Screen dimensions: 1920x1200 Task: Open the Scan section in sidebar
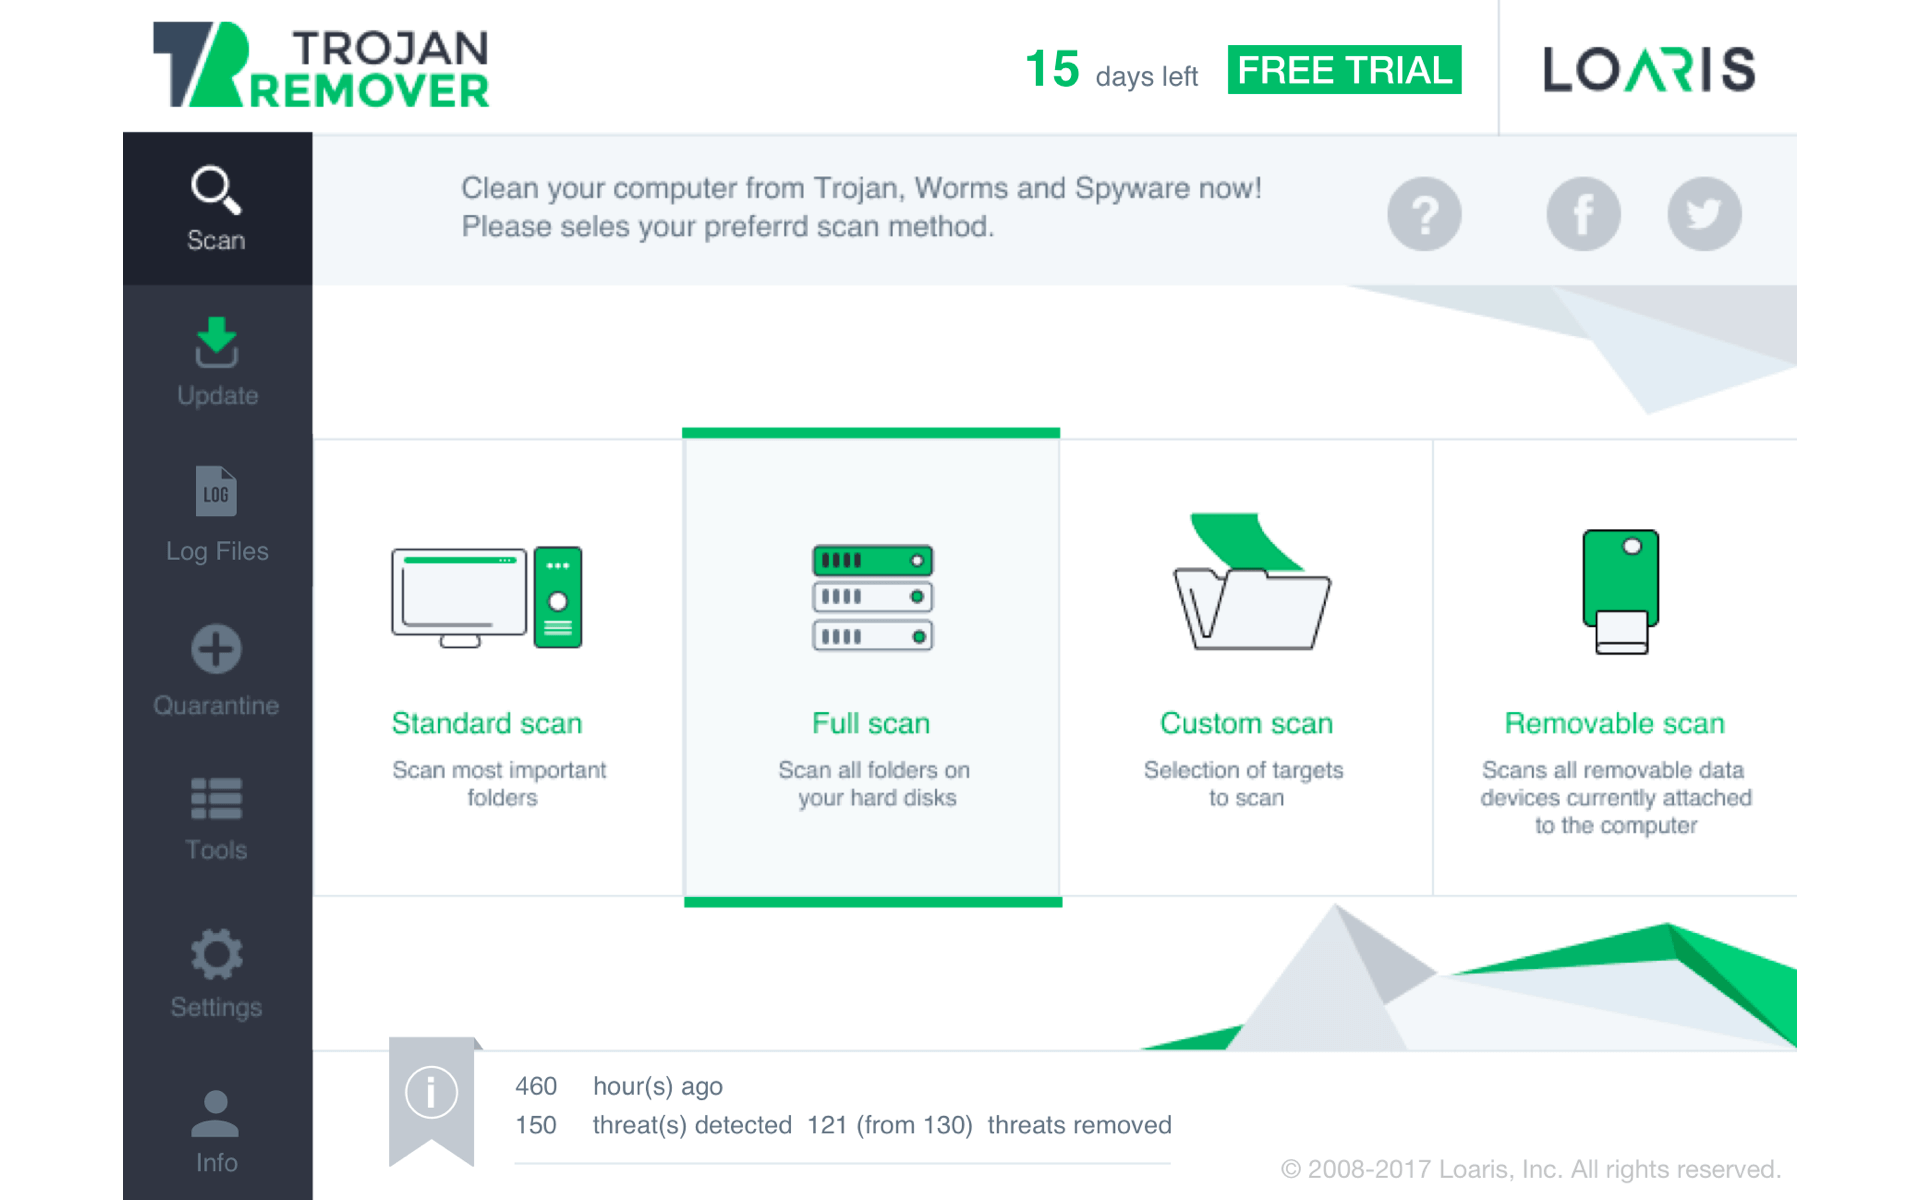217,209
